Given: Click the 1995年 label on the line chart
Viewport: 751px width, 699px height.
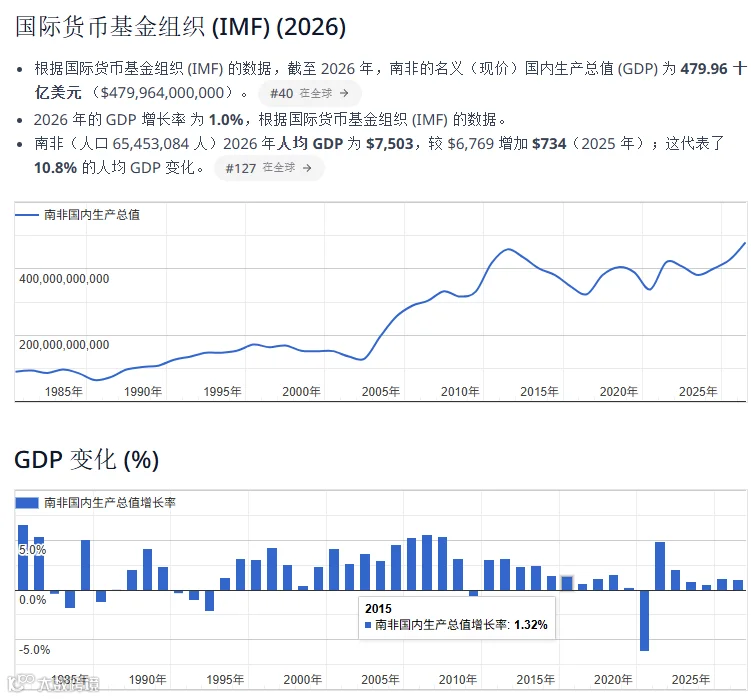Looking at the screenshot, I should pyautogui.click(x=222, y=392).
